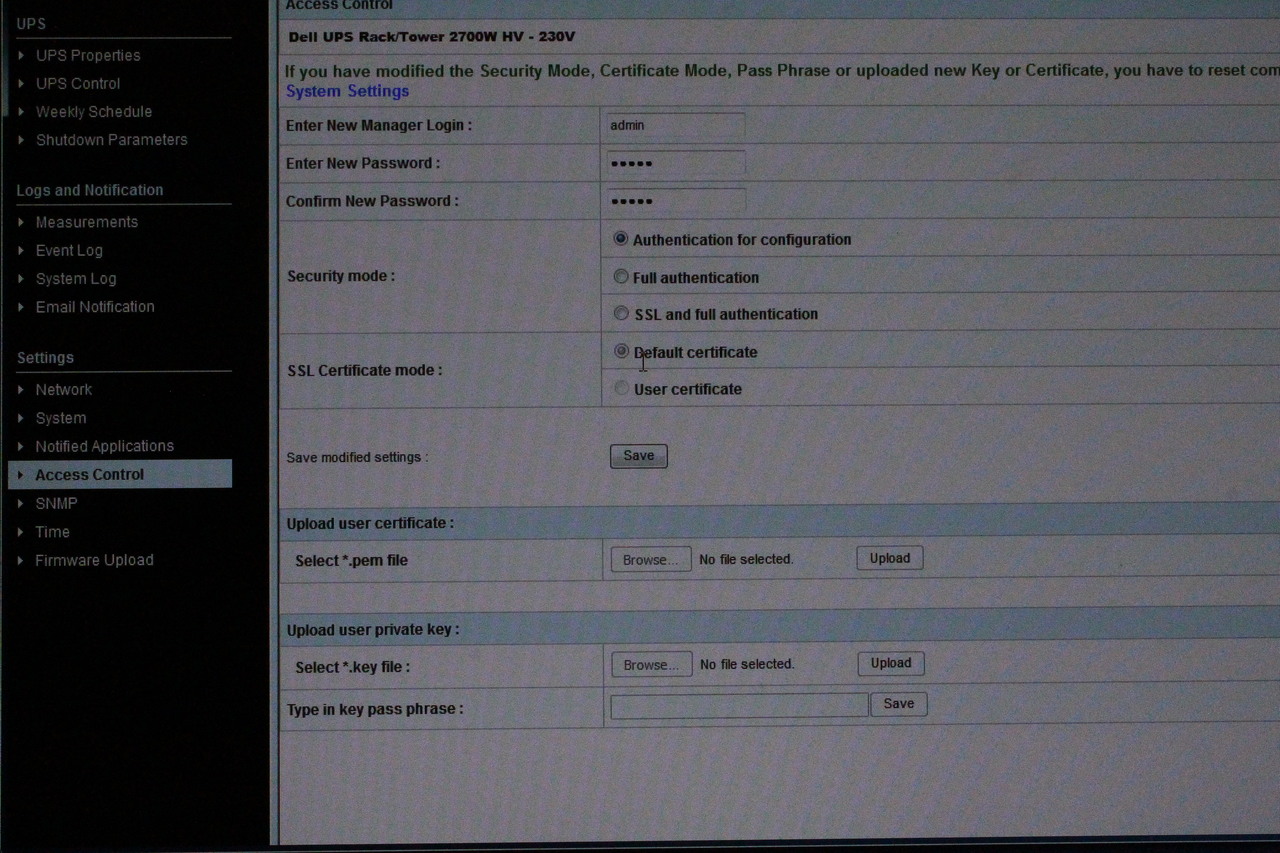The image size is (1280, 853).
Task: Open System settings in sidebar
Action: tap(61, 418)
